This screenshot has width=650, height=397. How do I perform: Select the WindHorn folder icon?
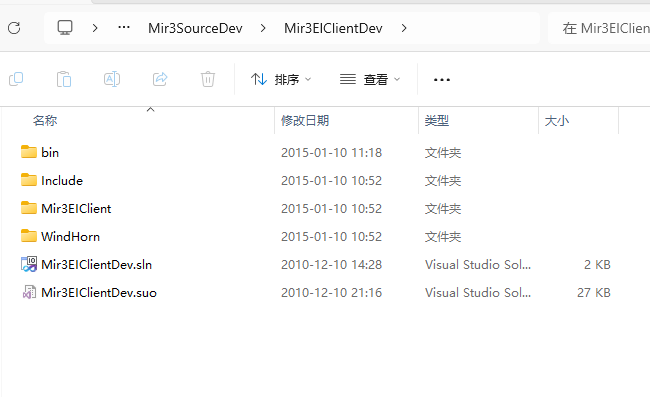click(29, 236)
